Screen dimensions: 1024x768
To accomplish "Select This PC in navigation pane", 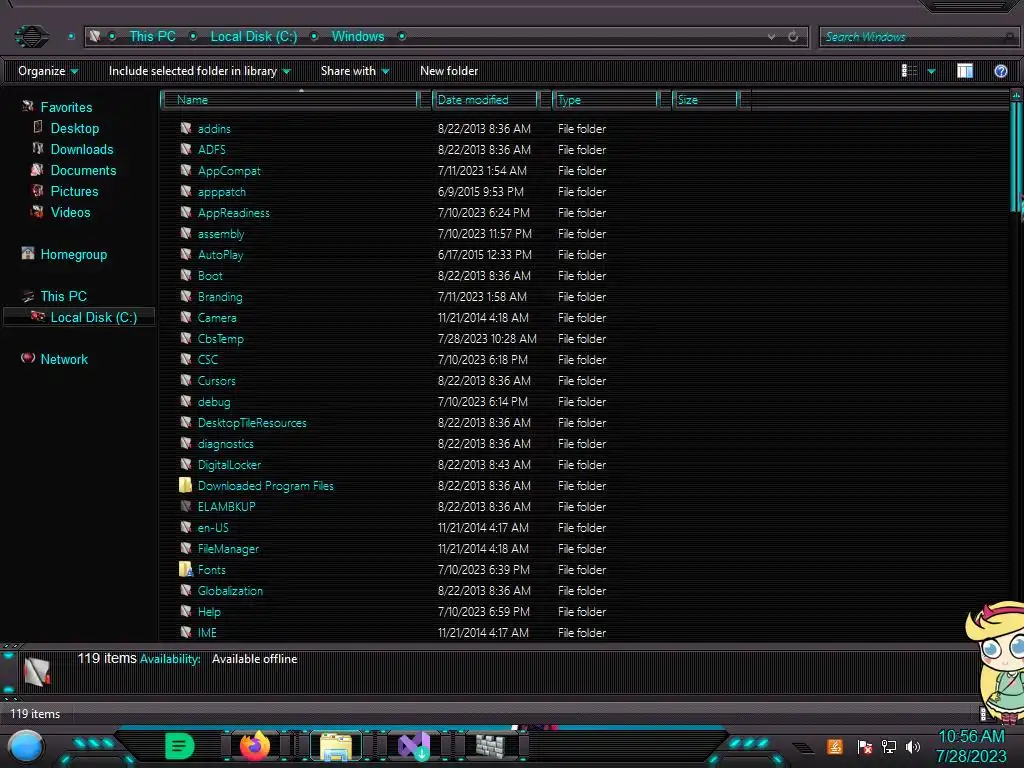I will [x=63, y=296].
